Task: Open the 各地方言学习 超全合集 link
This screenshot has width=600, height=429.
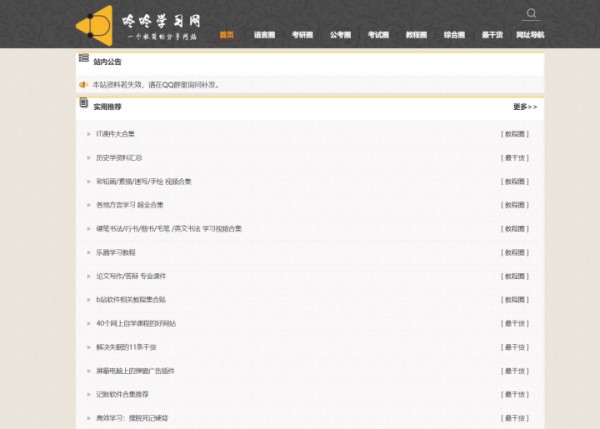Action: point(130,205)
